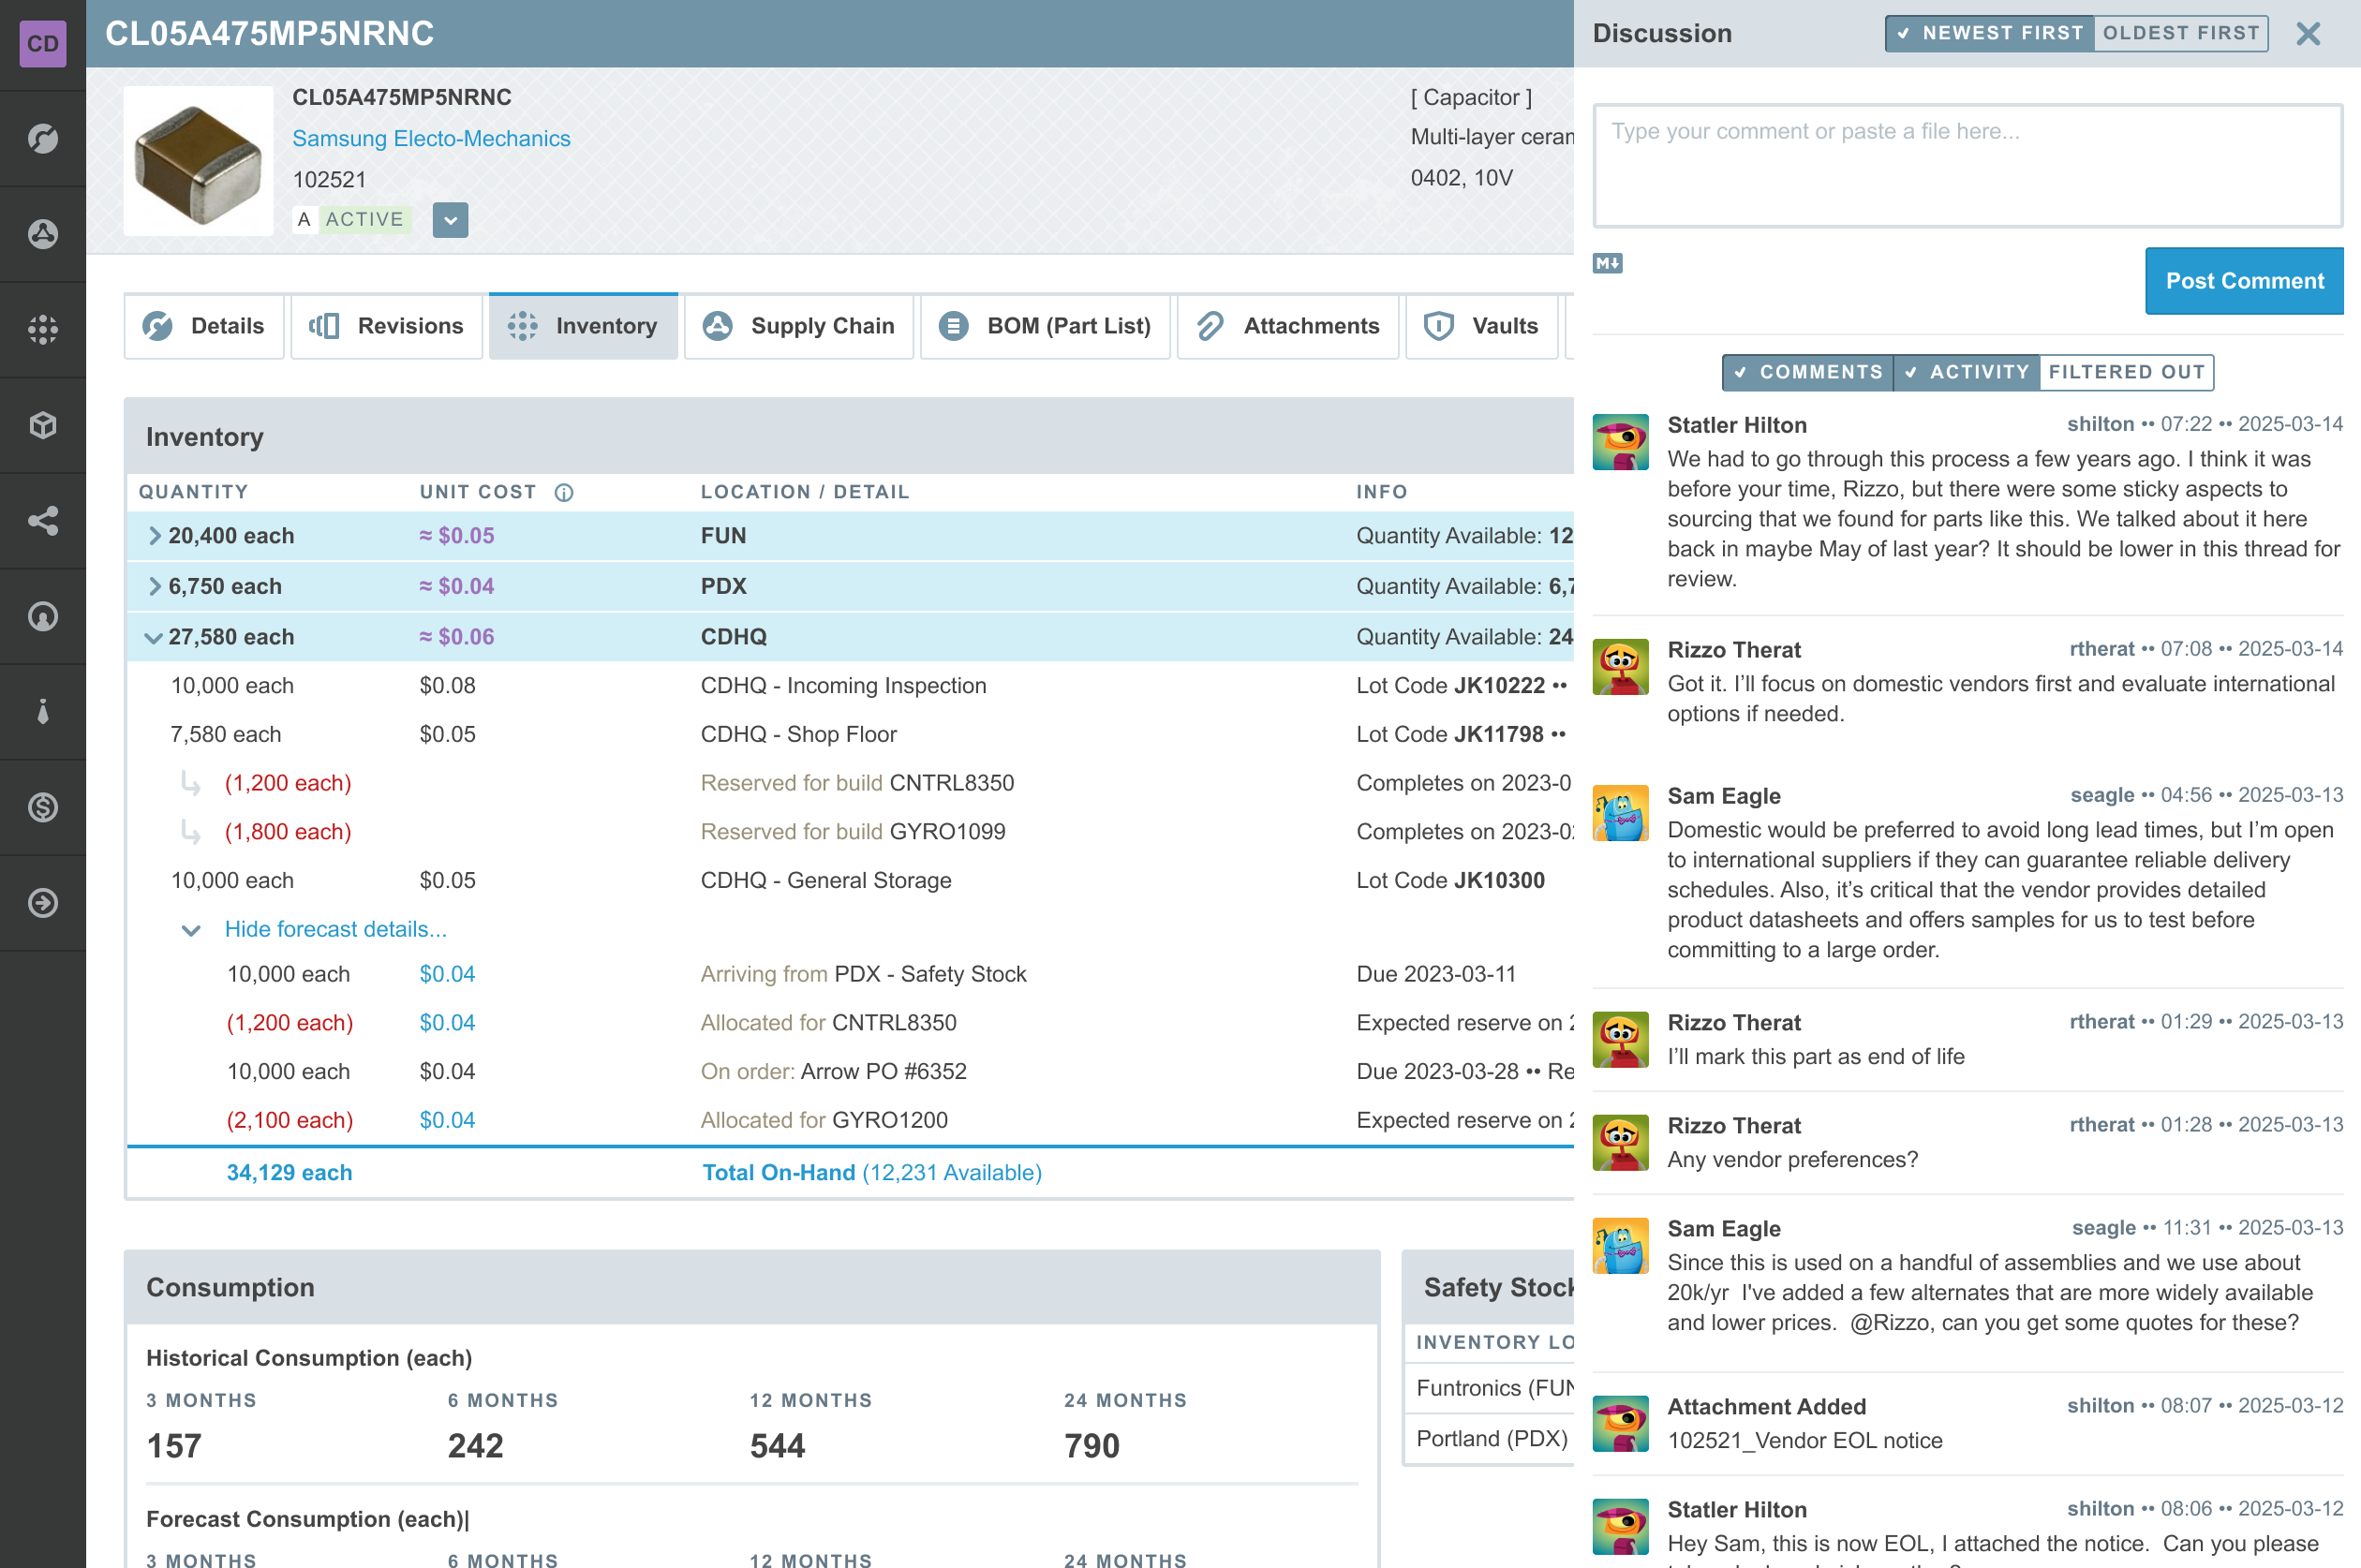Open the Details tab
The height and width of the screenshot is (1568, 2361).
[x=204, y=326]
